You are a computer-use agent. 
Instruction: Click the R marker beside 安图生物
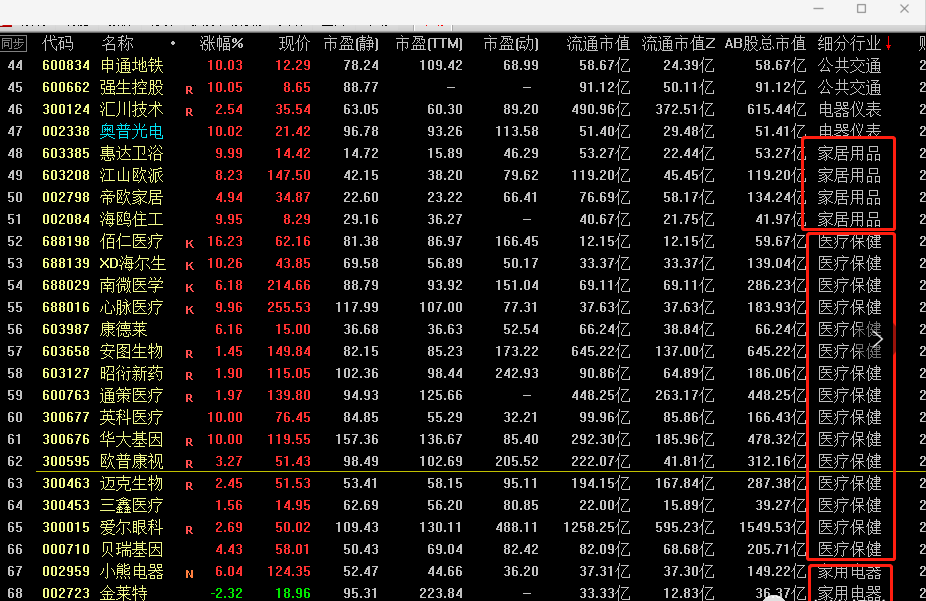pyautogui.click(x=189, y=354)
